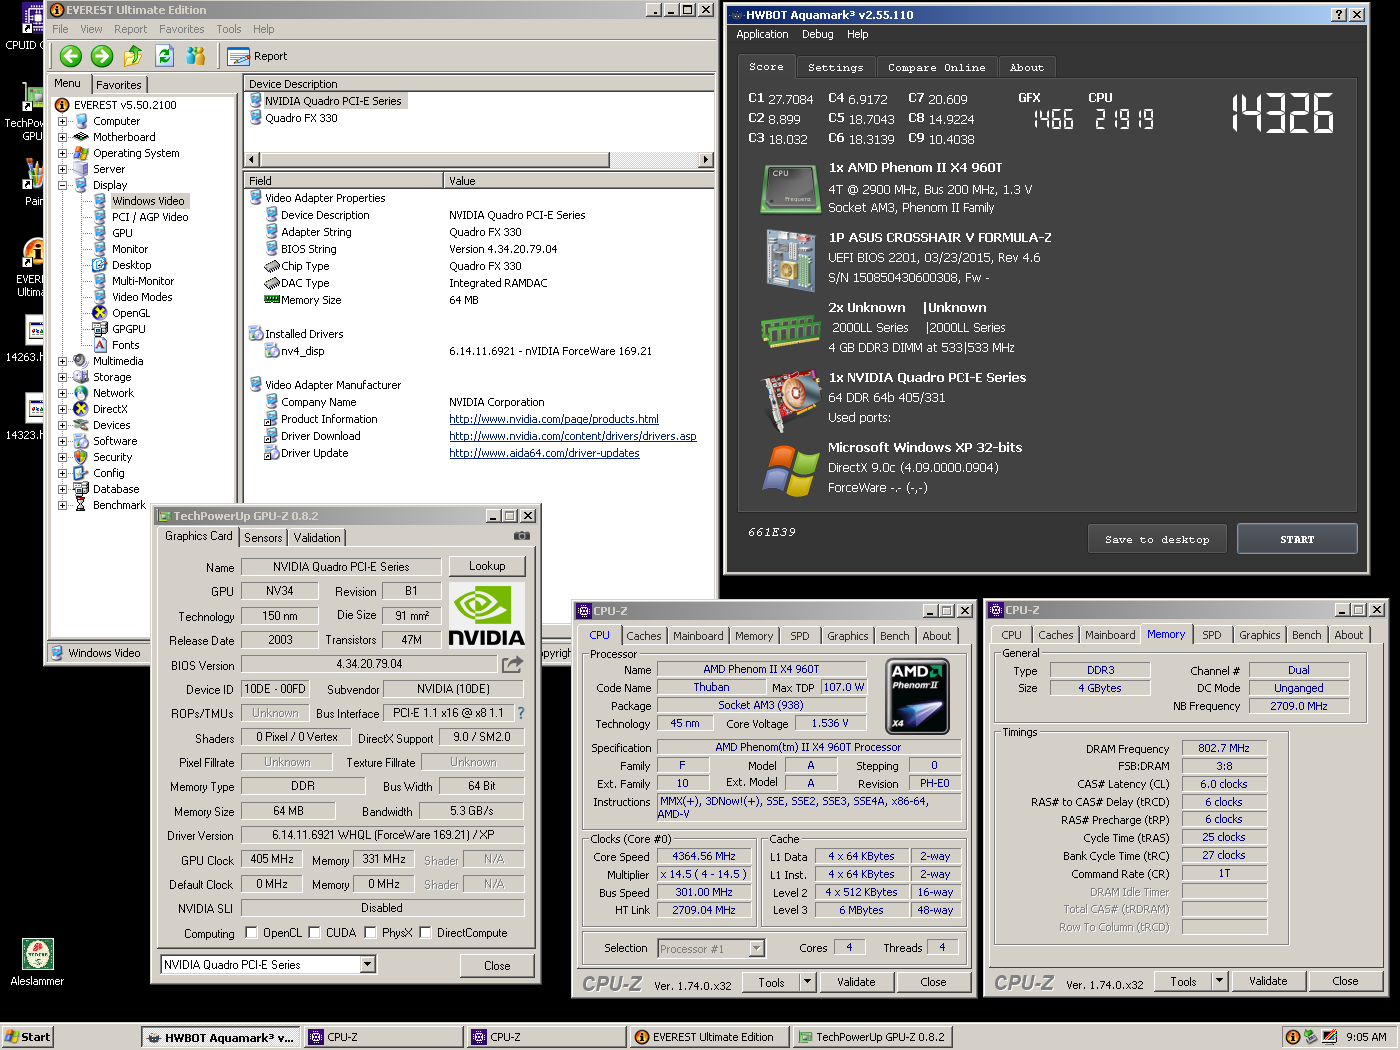Click the Windows logo image in Aquamark
The image size is (1400, 1050).
pyautogui.click(x=790, y=470)
